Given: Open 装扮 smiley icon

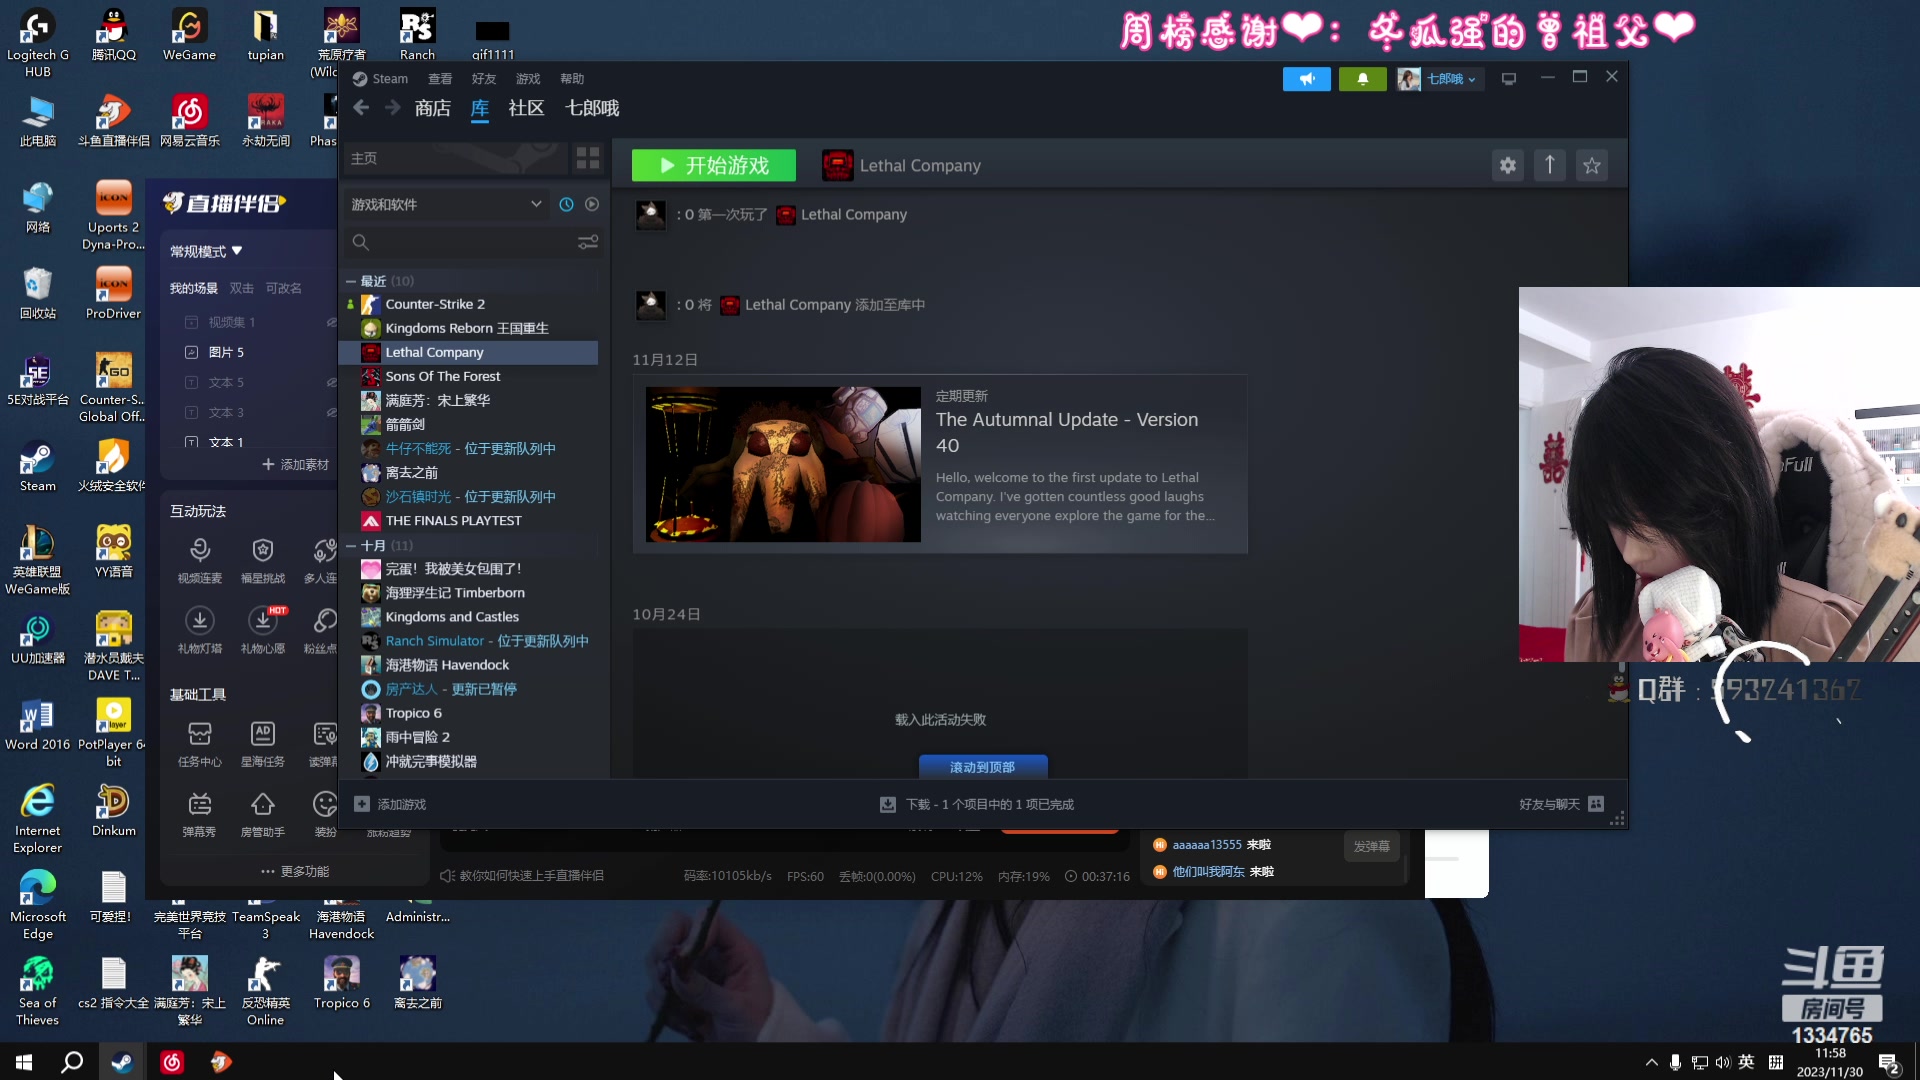Looking at the screenshot, I should pos(325,813).
